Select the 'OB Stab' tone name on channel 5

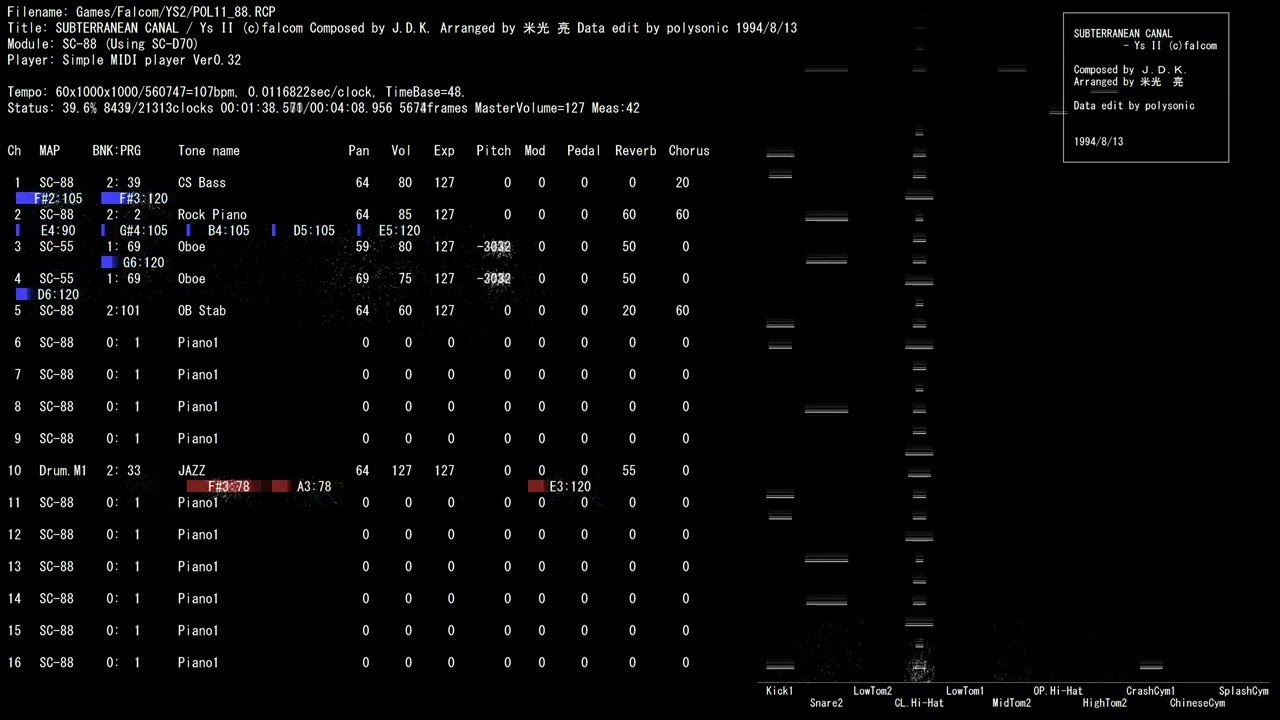[x=202, y=310]
